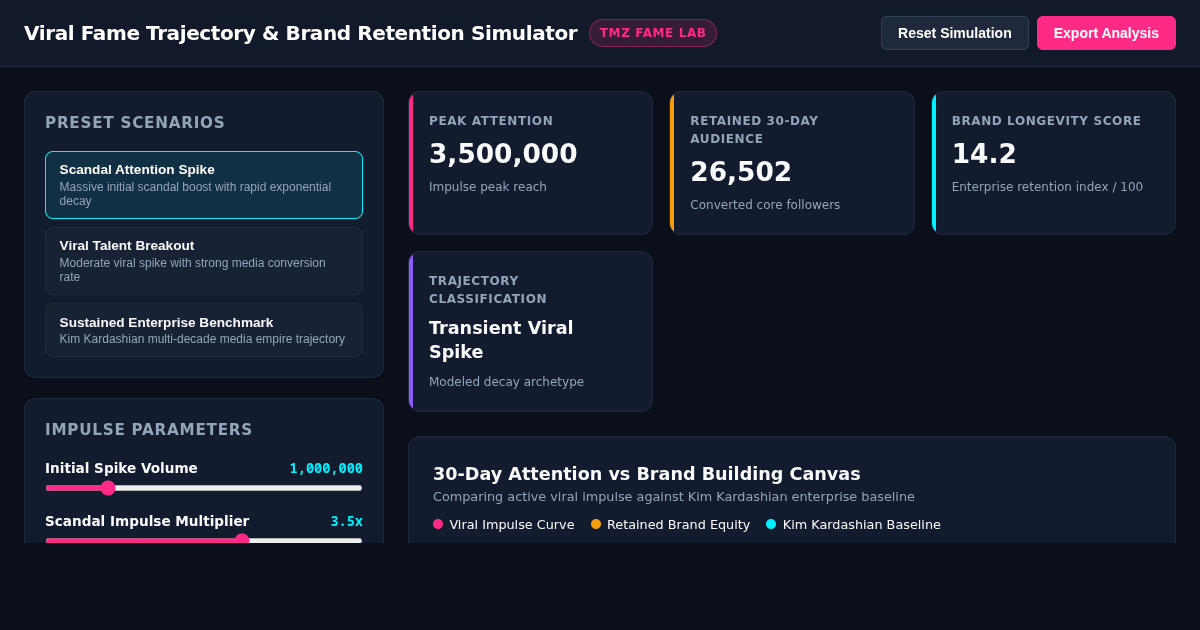Click the chart subtitle comparing Kim Kardashian baseline
The width and height of the screenshot is (1200, 630).
pos(674,497)
